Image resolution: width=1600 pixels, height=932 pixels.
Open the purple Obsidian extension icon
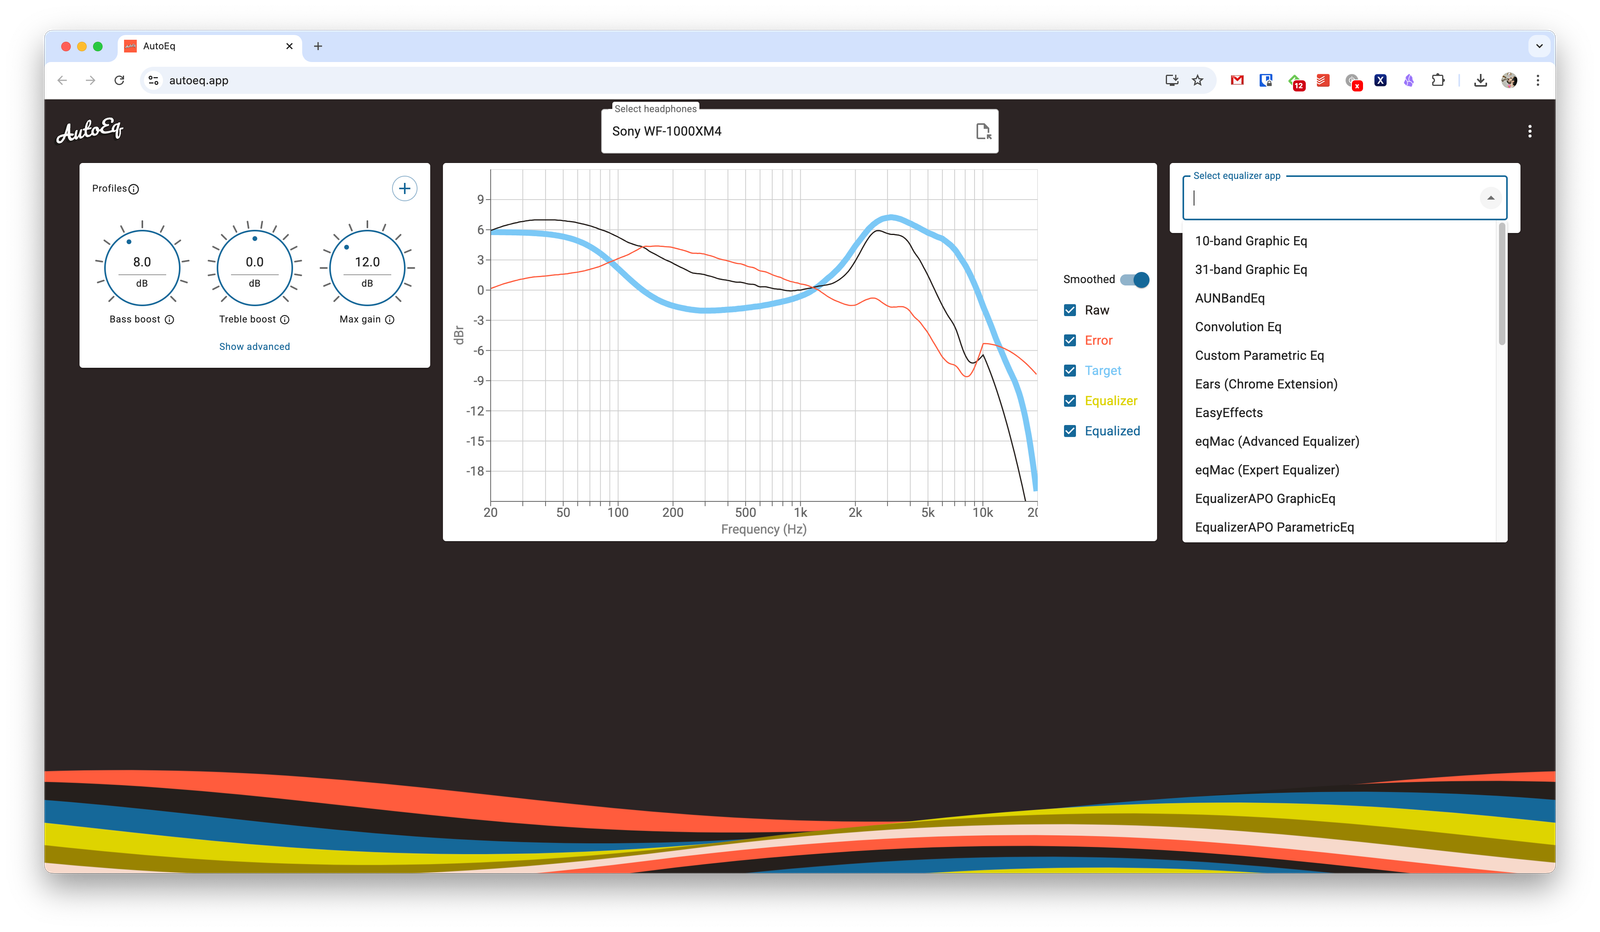tap(1409, 80)
